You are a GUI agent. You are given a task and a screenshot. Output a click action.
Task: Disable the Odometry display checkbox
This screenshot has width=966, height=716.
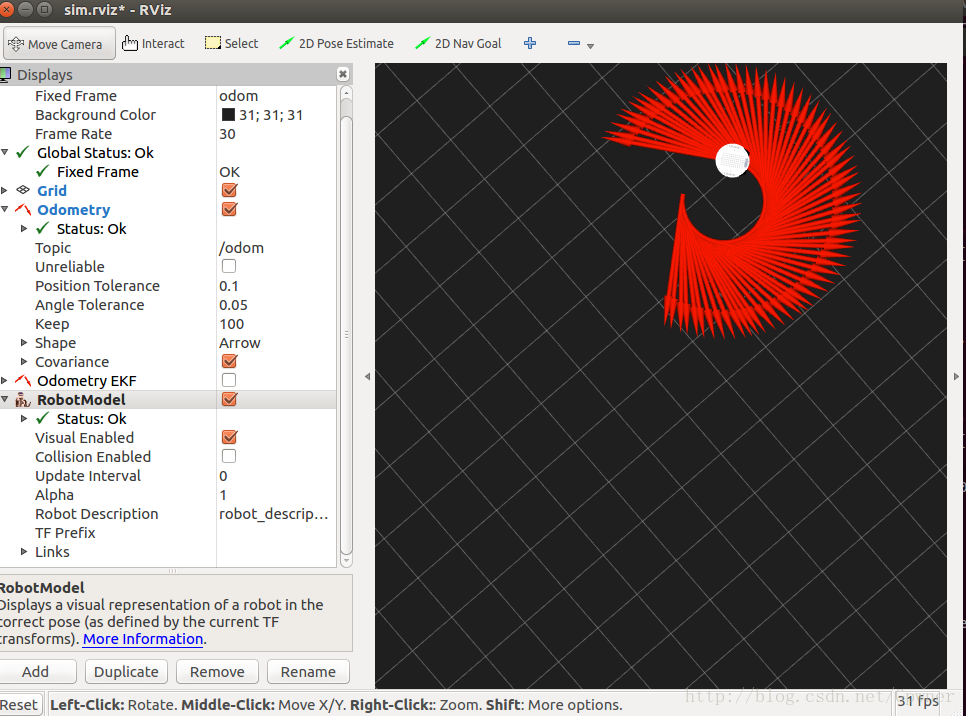point(229,209)
